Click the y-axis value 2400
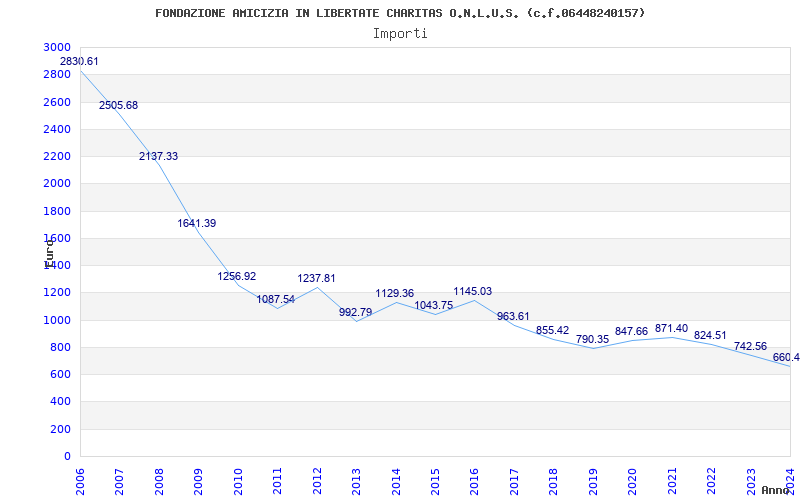This screenshot has width=800, height=500. click(57, 129)
